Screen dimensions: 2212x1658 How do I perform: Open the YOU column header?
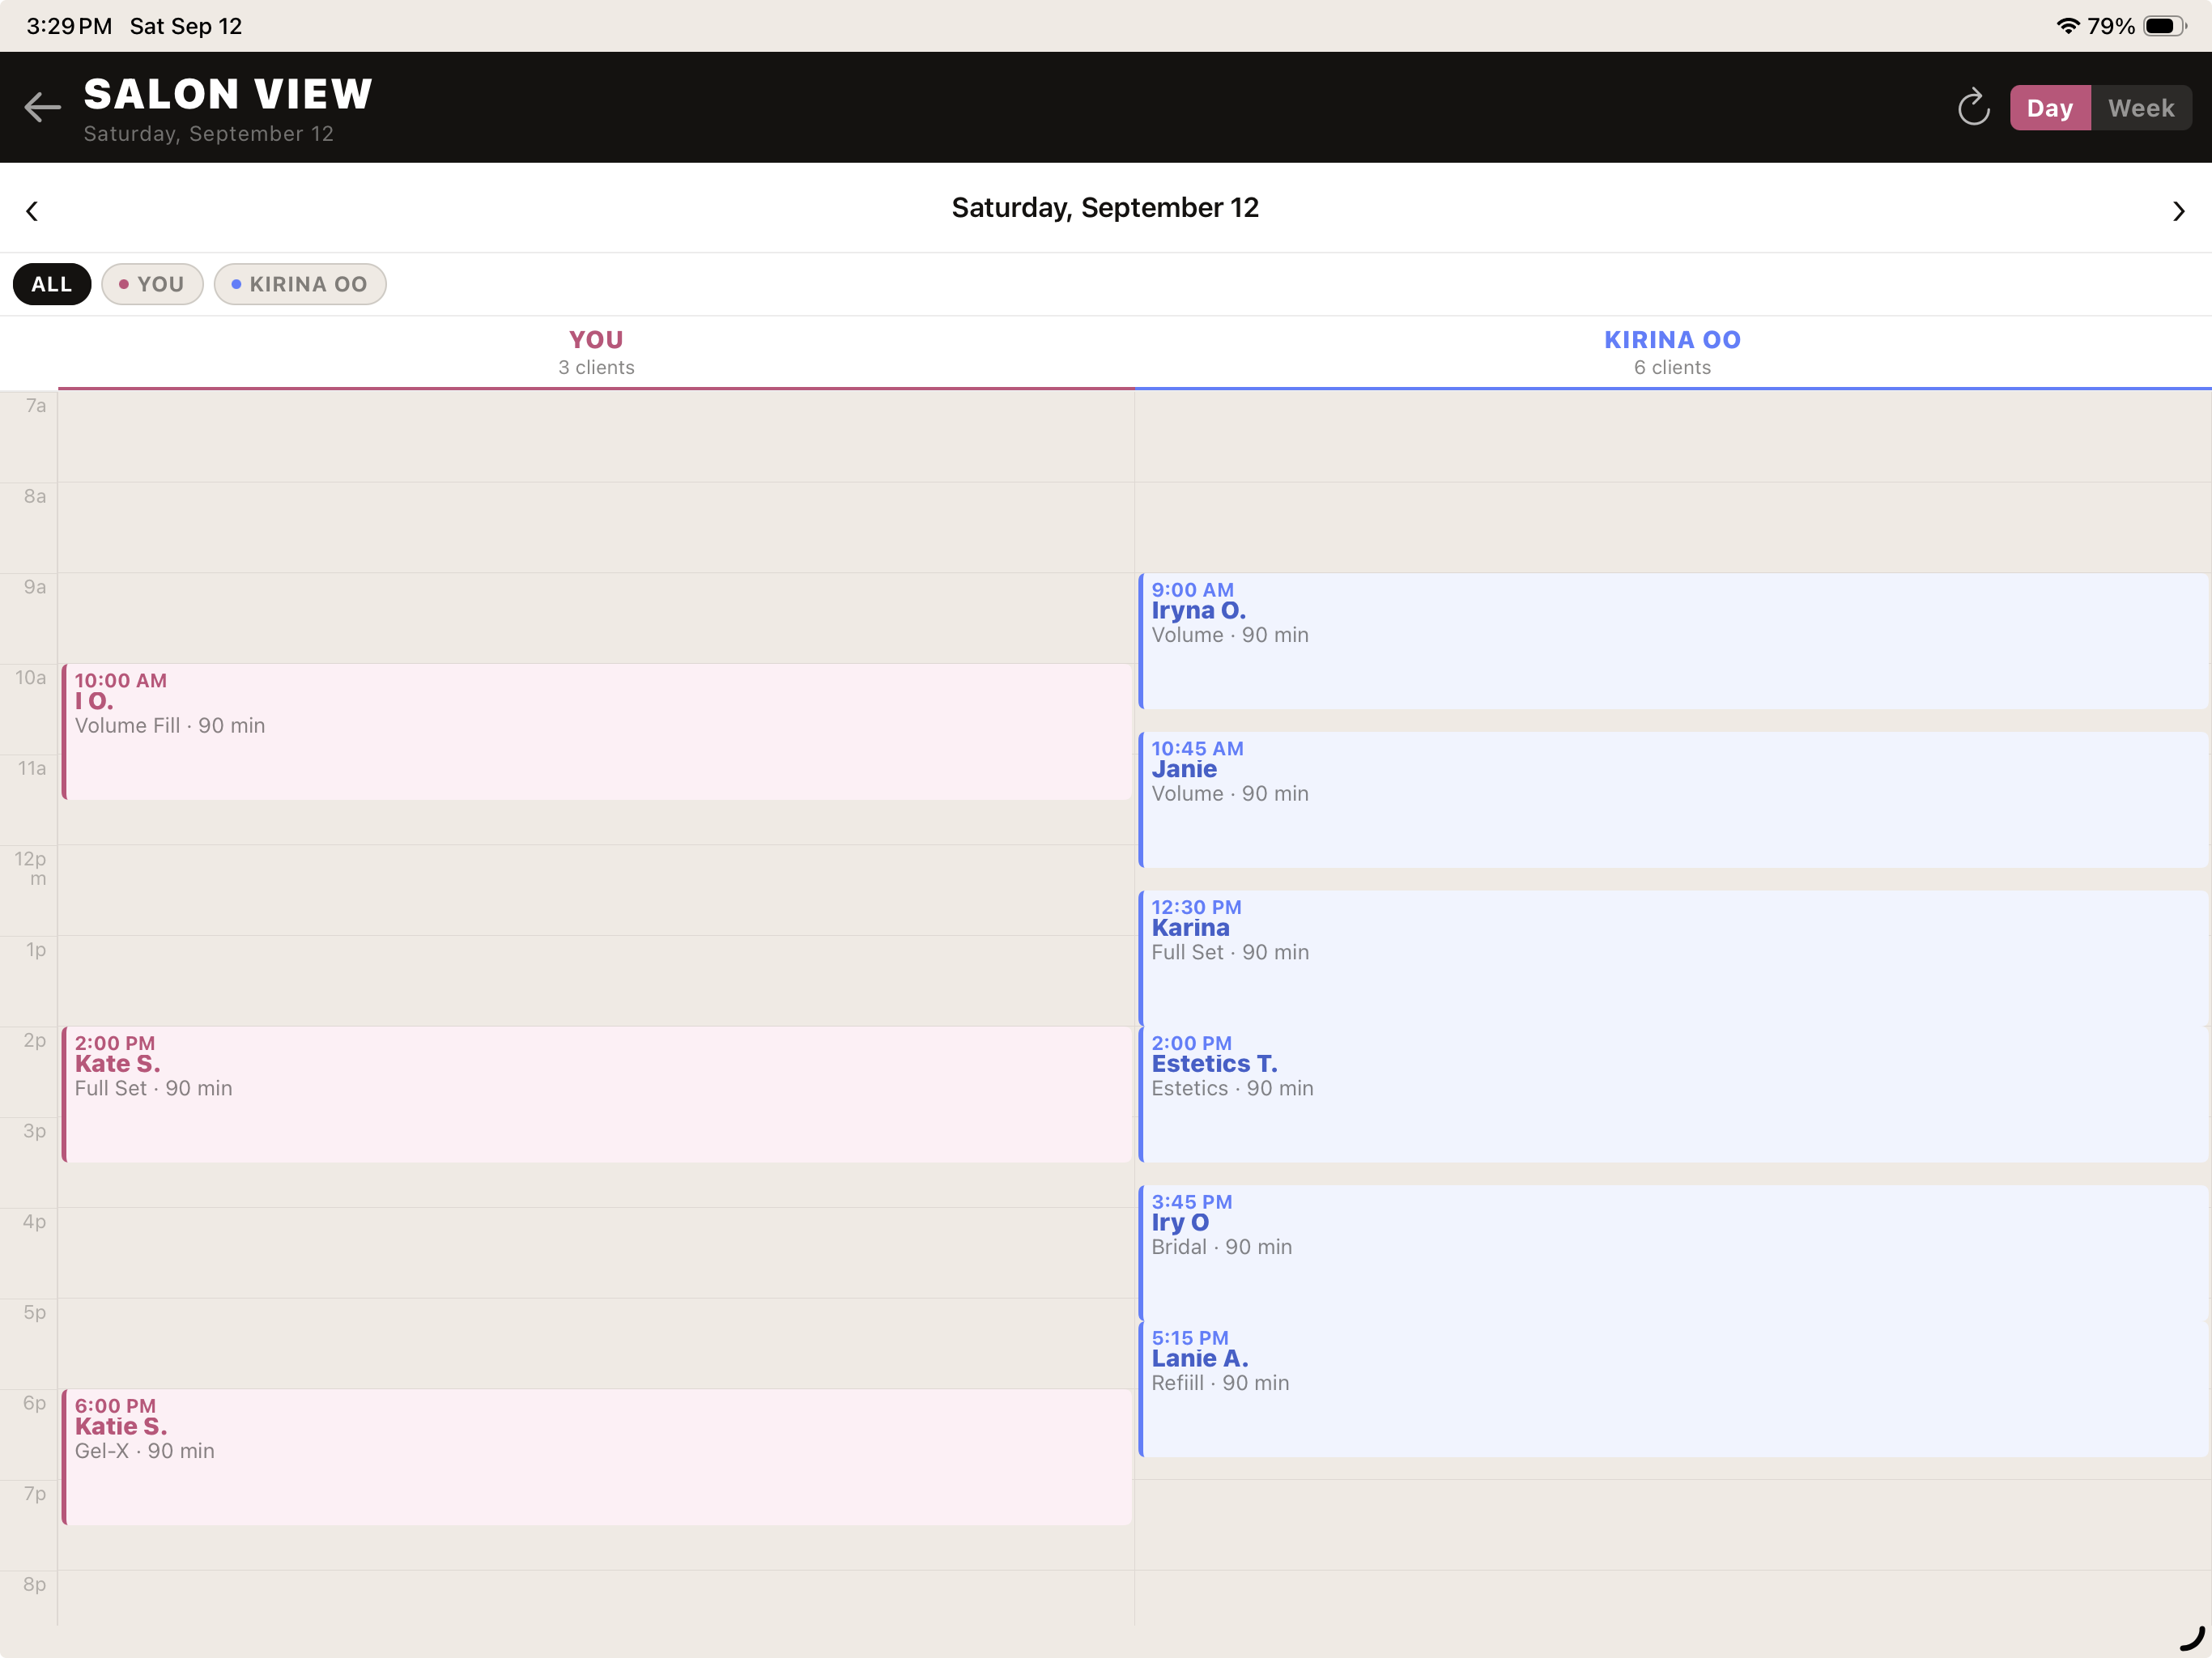(x=596, y=353)
